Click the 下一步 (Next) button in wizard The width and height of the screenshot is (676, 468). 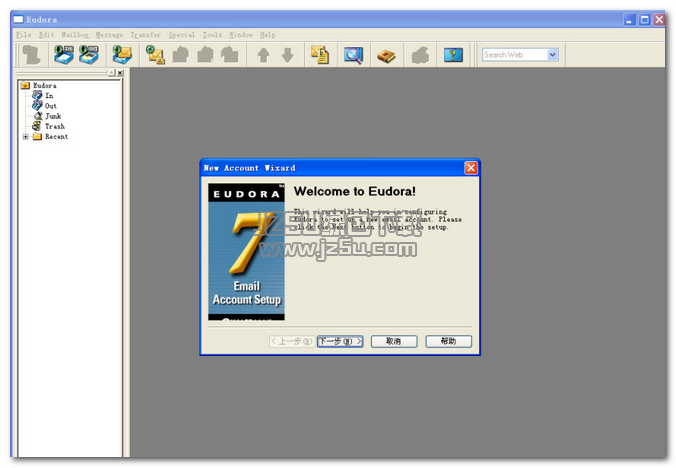(340, 341)
